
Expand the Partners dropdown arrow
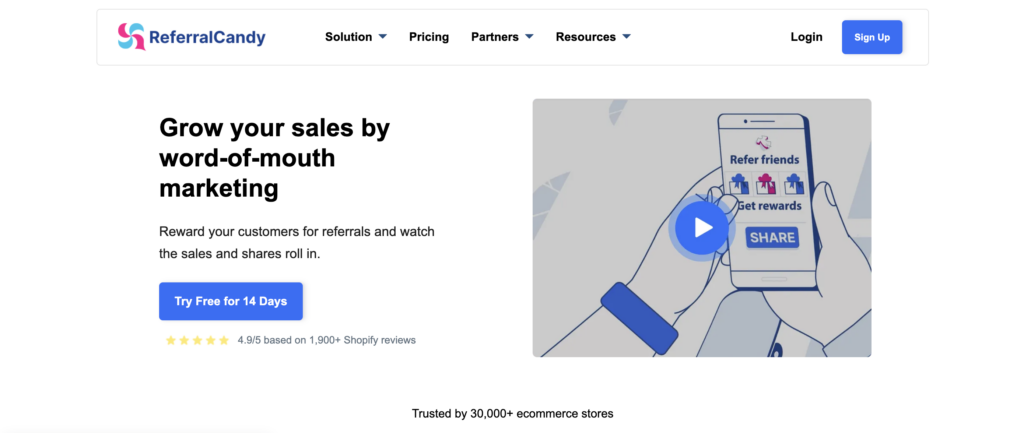(529, 37)
